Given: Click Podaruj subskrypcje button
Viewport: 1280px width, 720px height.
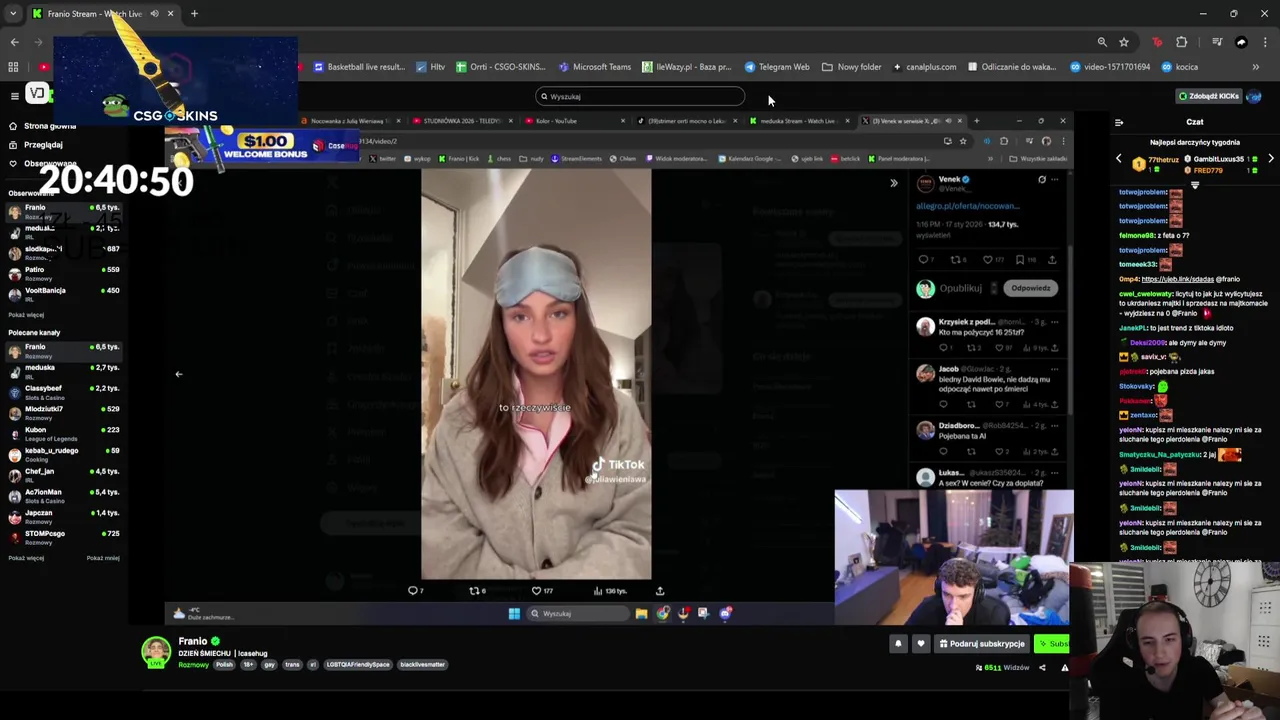Looking at the screenshot, I should 982,644.
